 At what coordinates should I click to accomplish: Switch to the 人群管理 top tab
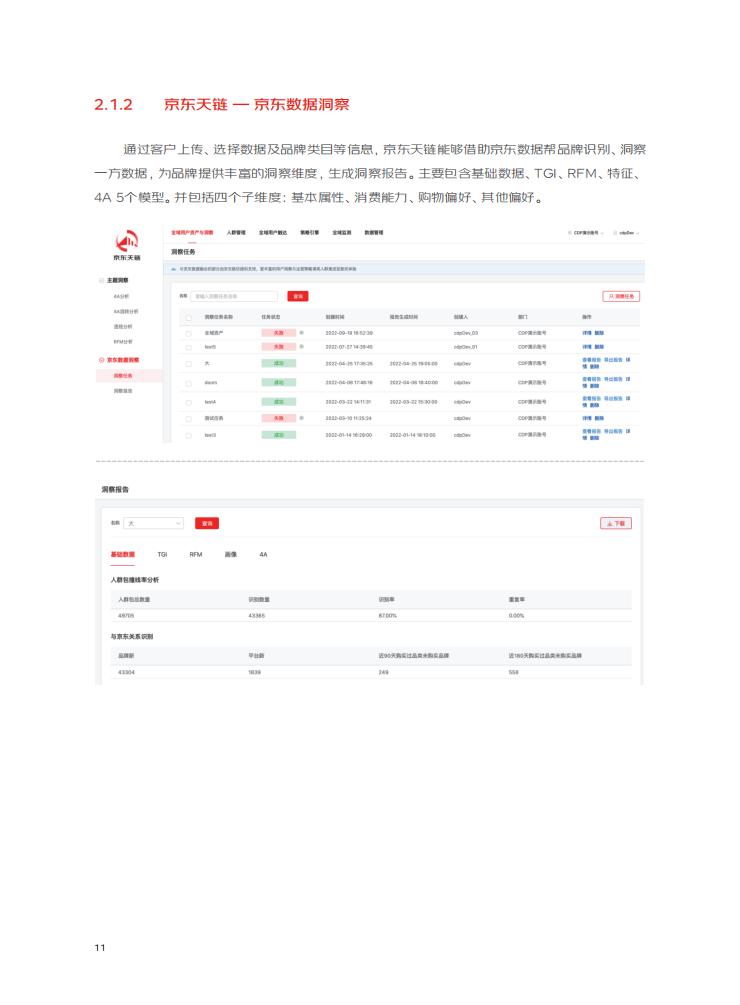coord(236,233)
